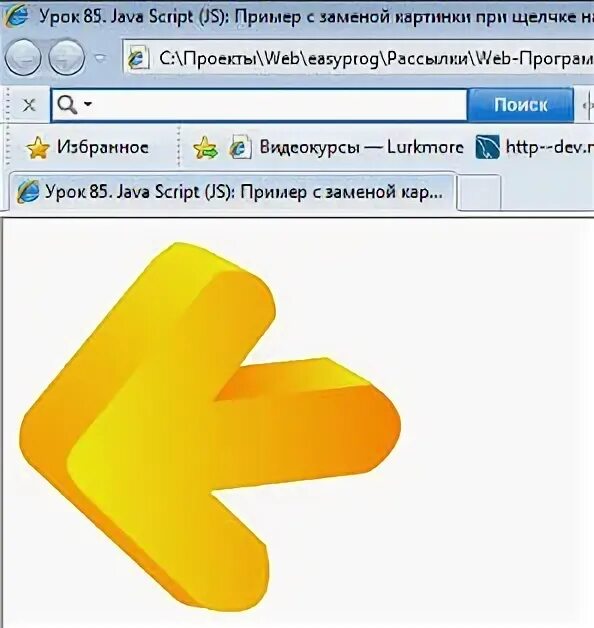Click the blue Поиск button

[x=521, y=105]
